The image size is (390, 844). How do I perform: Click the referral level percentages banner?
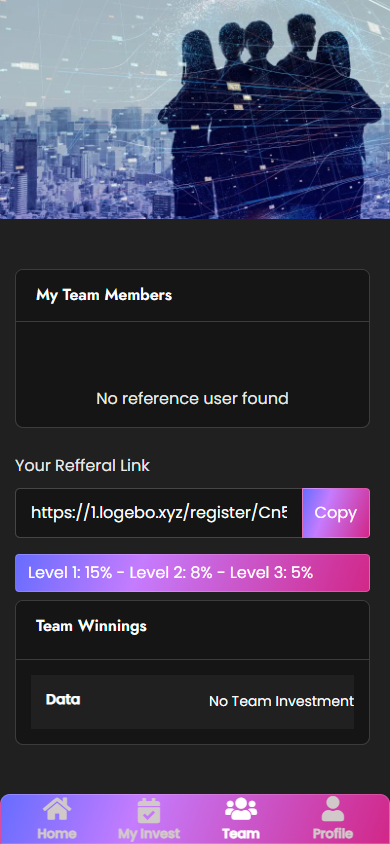pyautogui.click(x=193, y=573)
